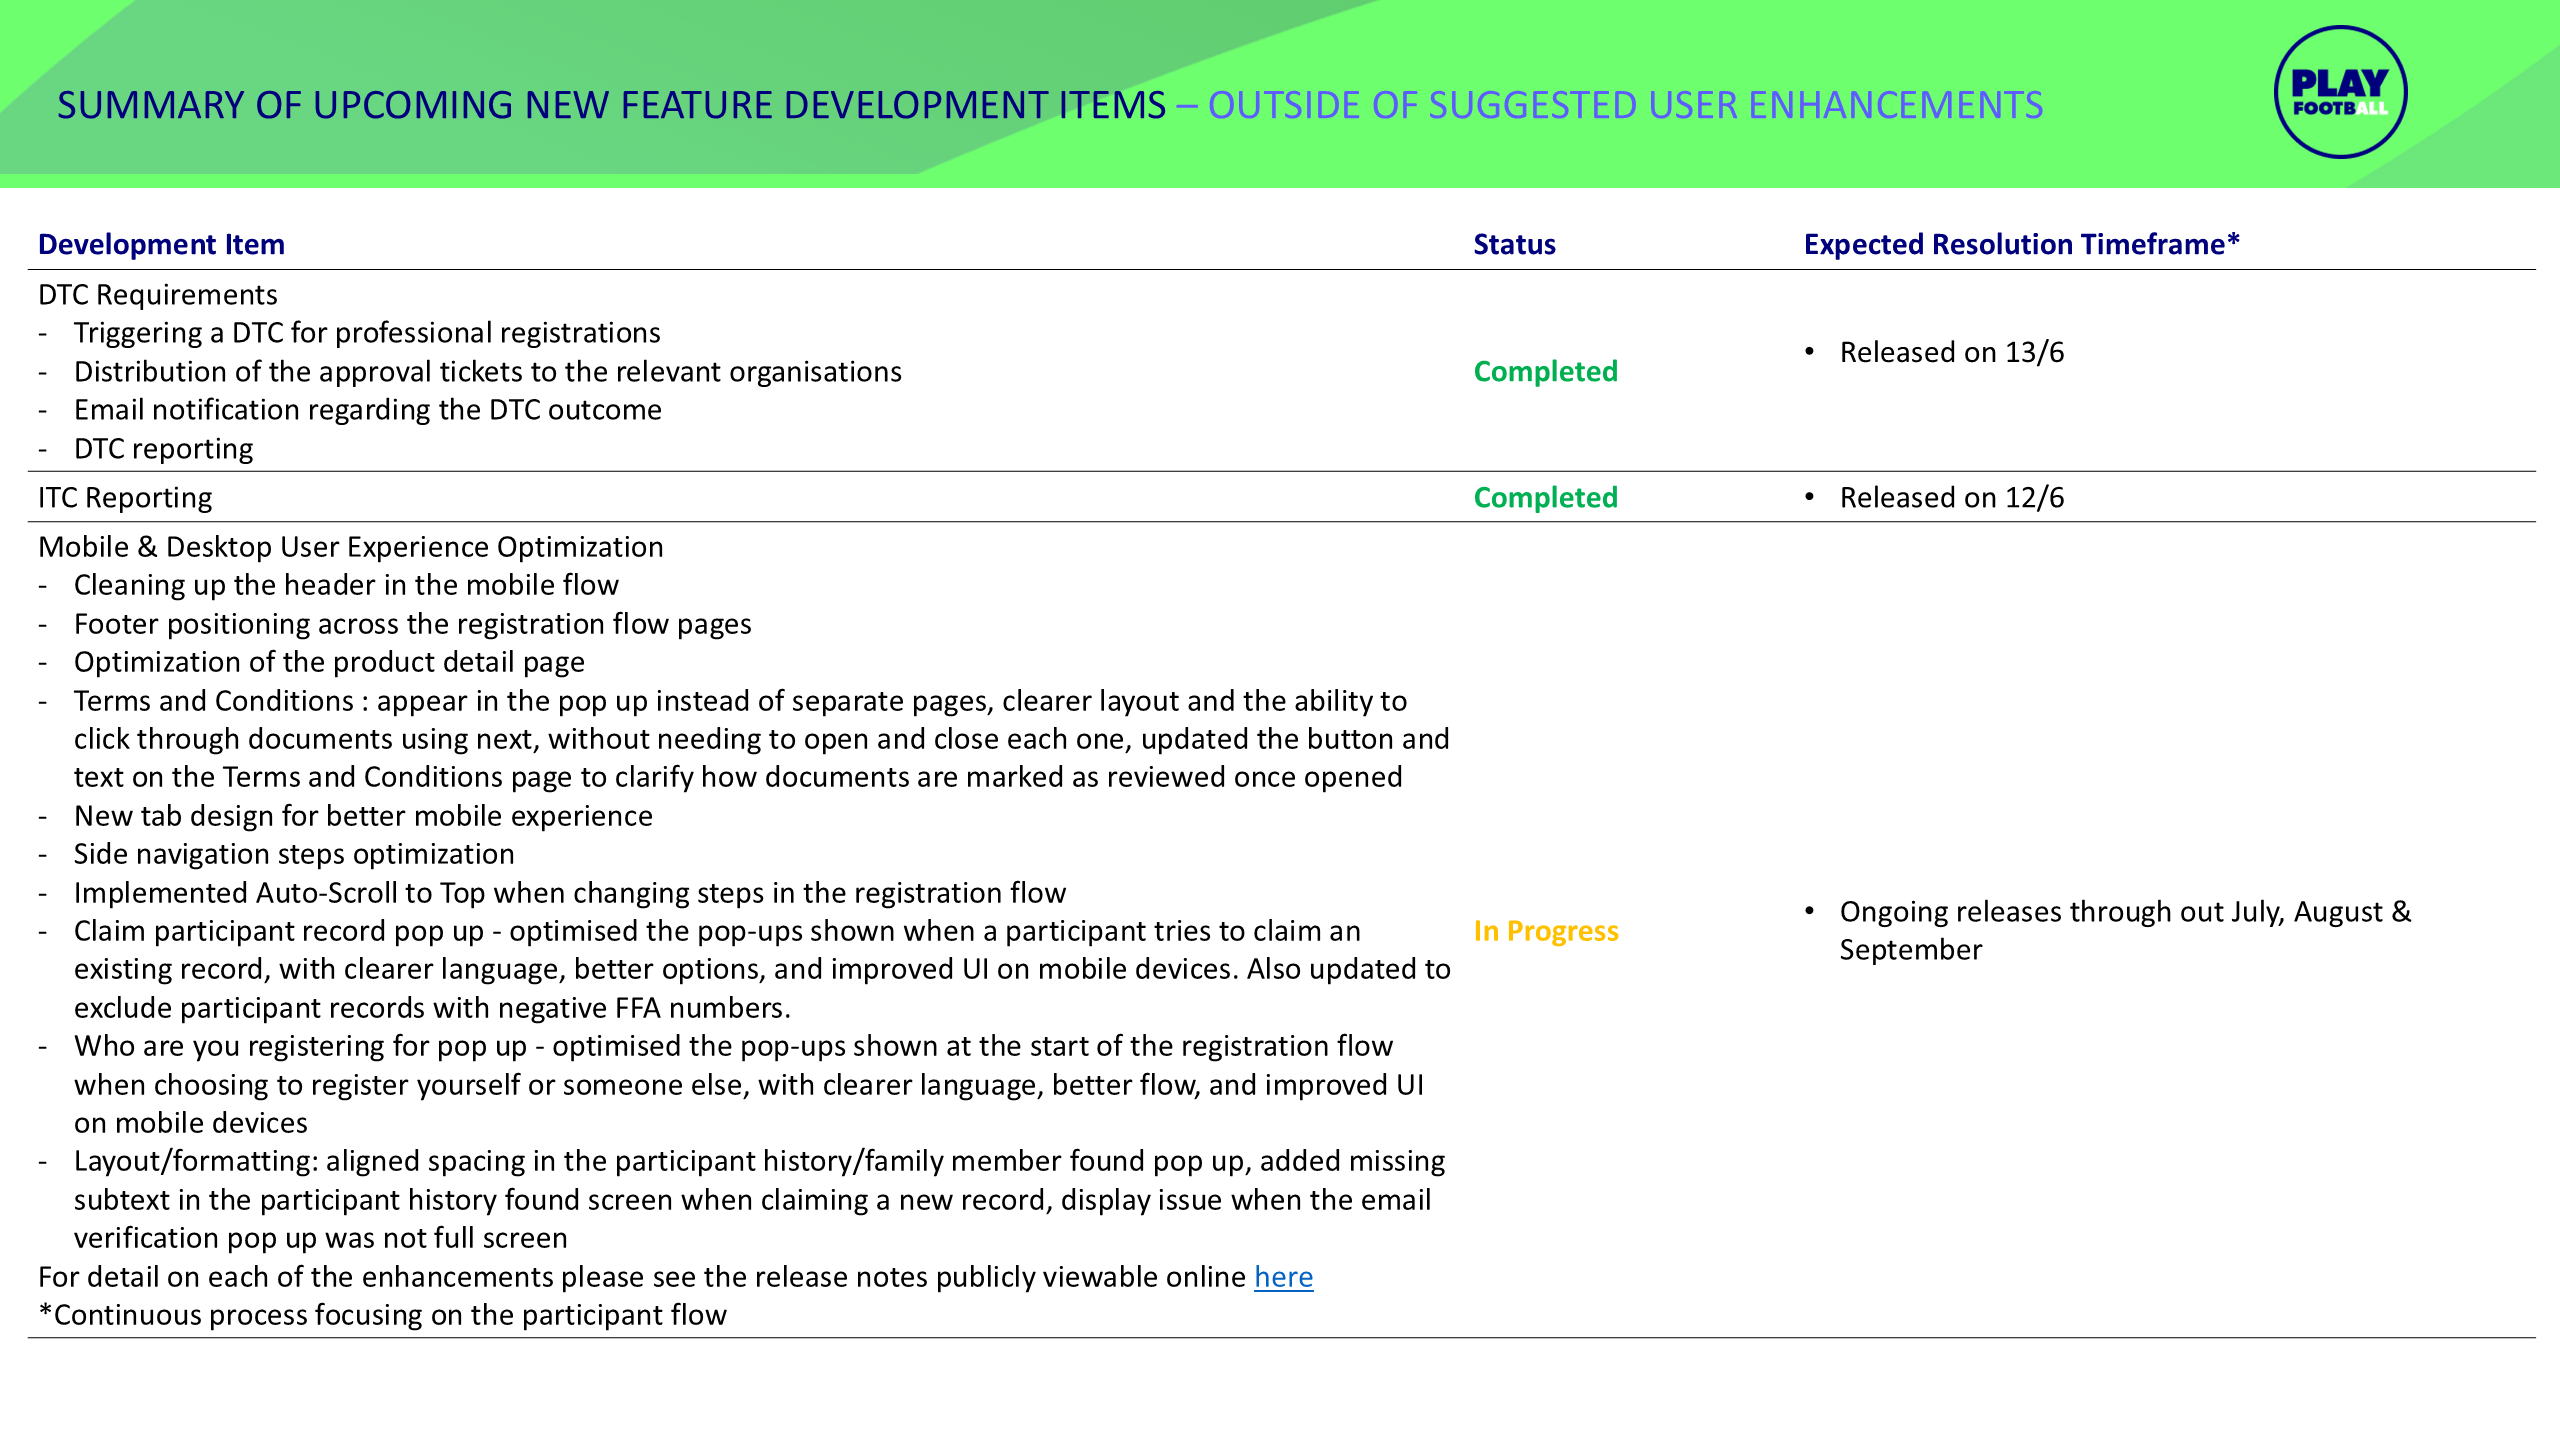
Task: Click the Play Football logo
Action: 2339,93
